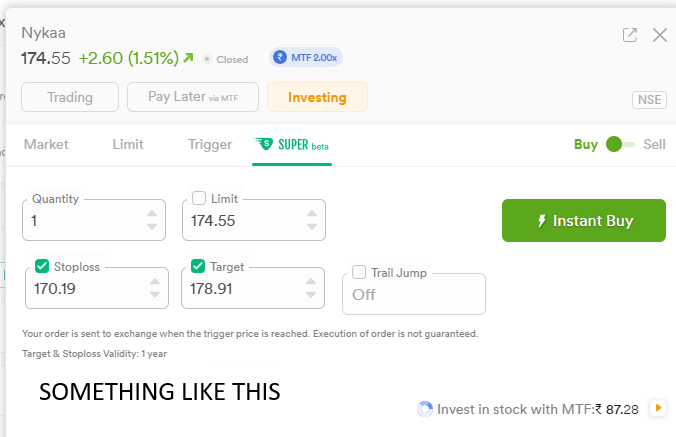Select the Pay Later via MTF button
676x437 pixels.
tap(193, 97)
